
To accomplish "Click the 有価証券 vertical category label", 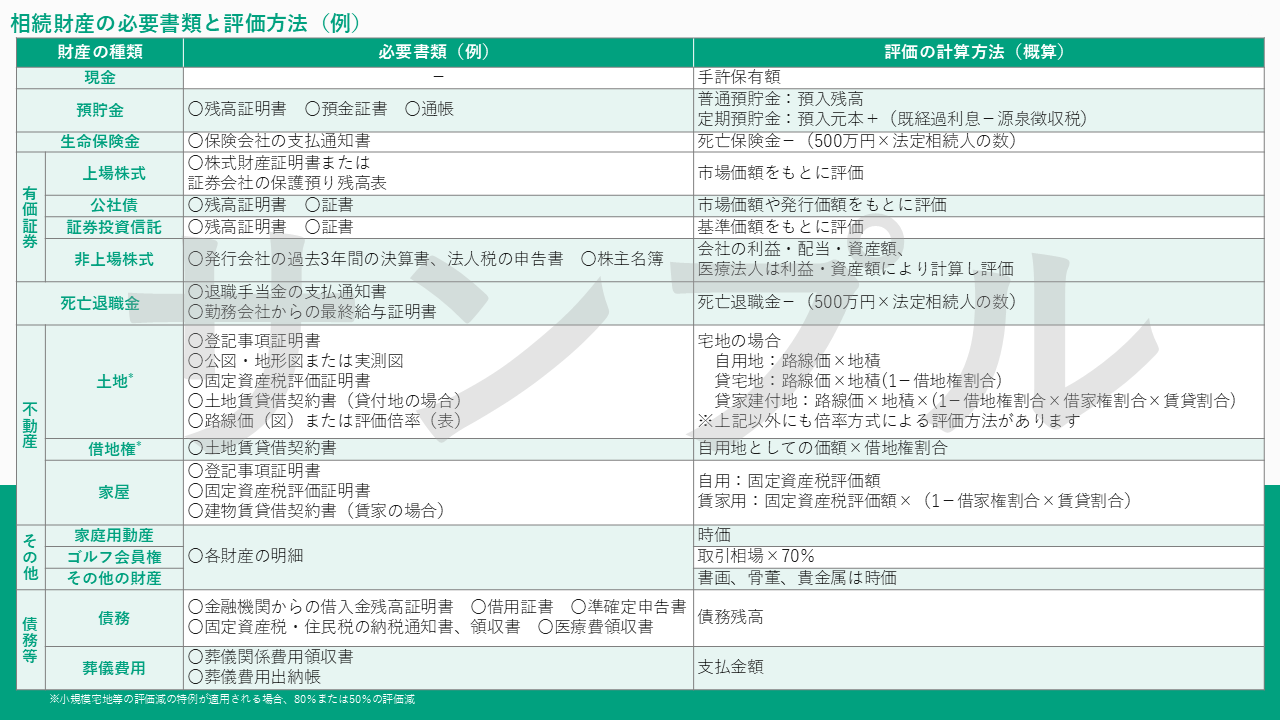I will [x=31, y=217].
